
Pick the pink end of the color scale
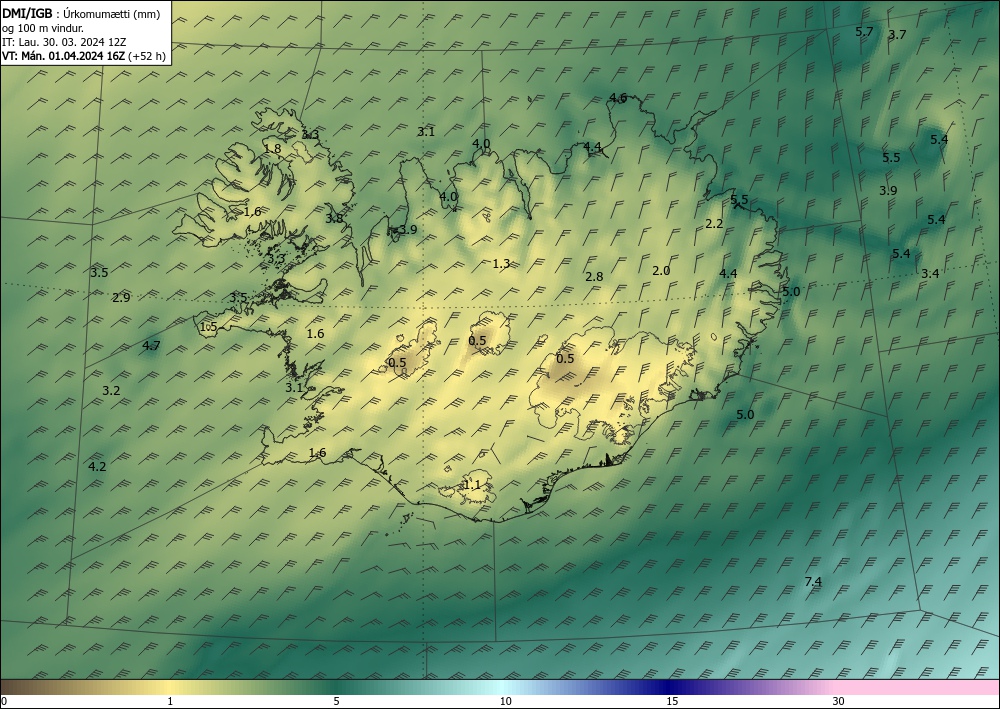(918, 687)
